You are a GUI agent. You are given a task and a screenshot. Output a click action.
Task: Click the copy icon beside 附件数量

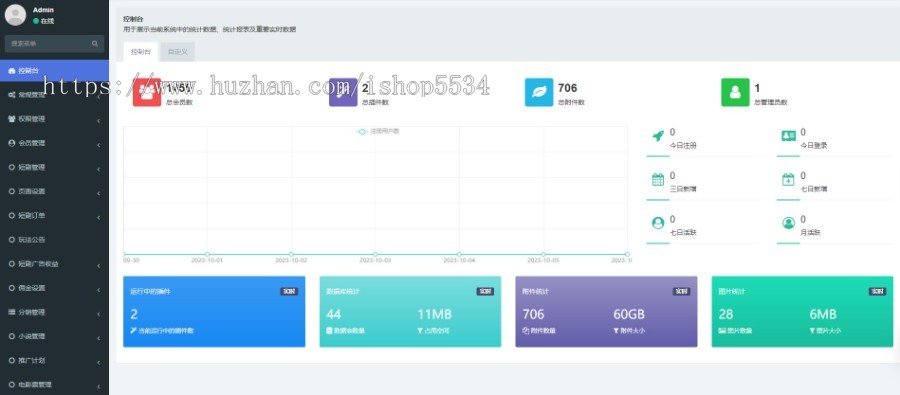click(525, 331)
